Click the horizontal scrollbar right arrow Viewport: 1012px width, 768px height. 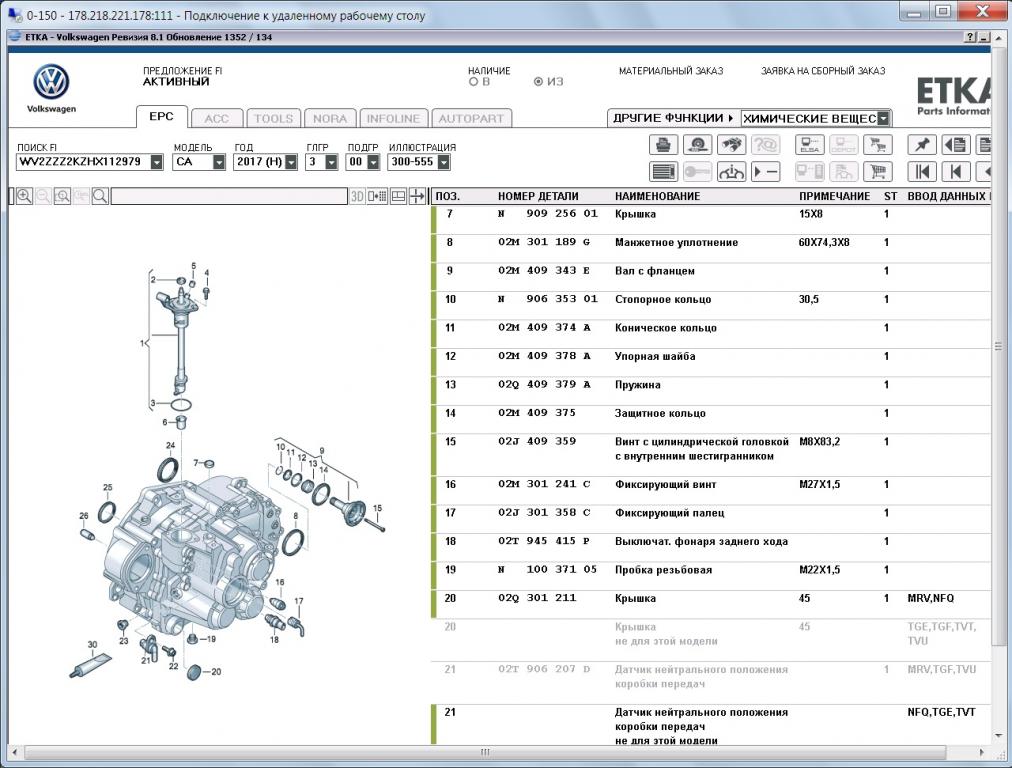[982, 753]
